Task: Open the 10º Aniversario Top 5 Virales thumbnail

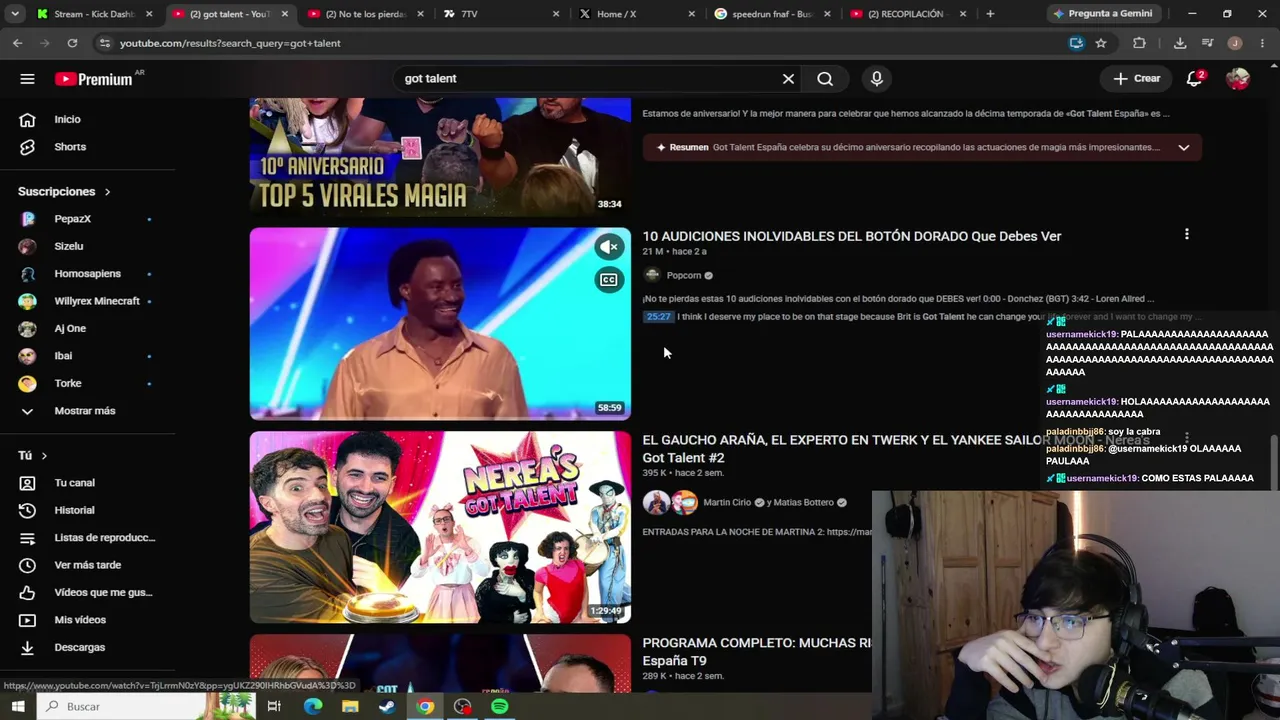Action: tap(440, 157)
